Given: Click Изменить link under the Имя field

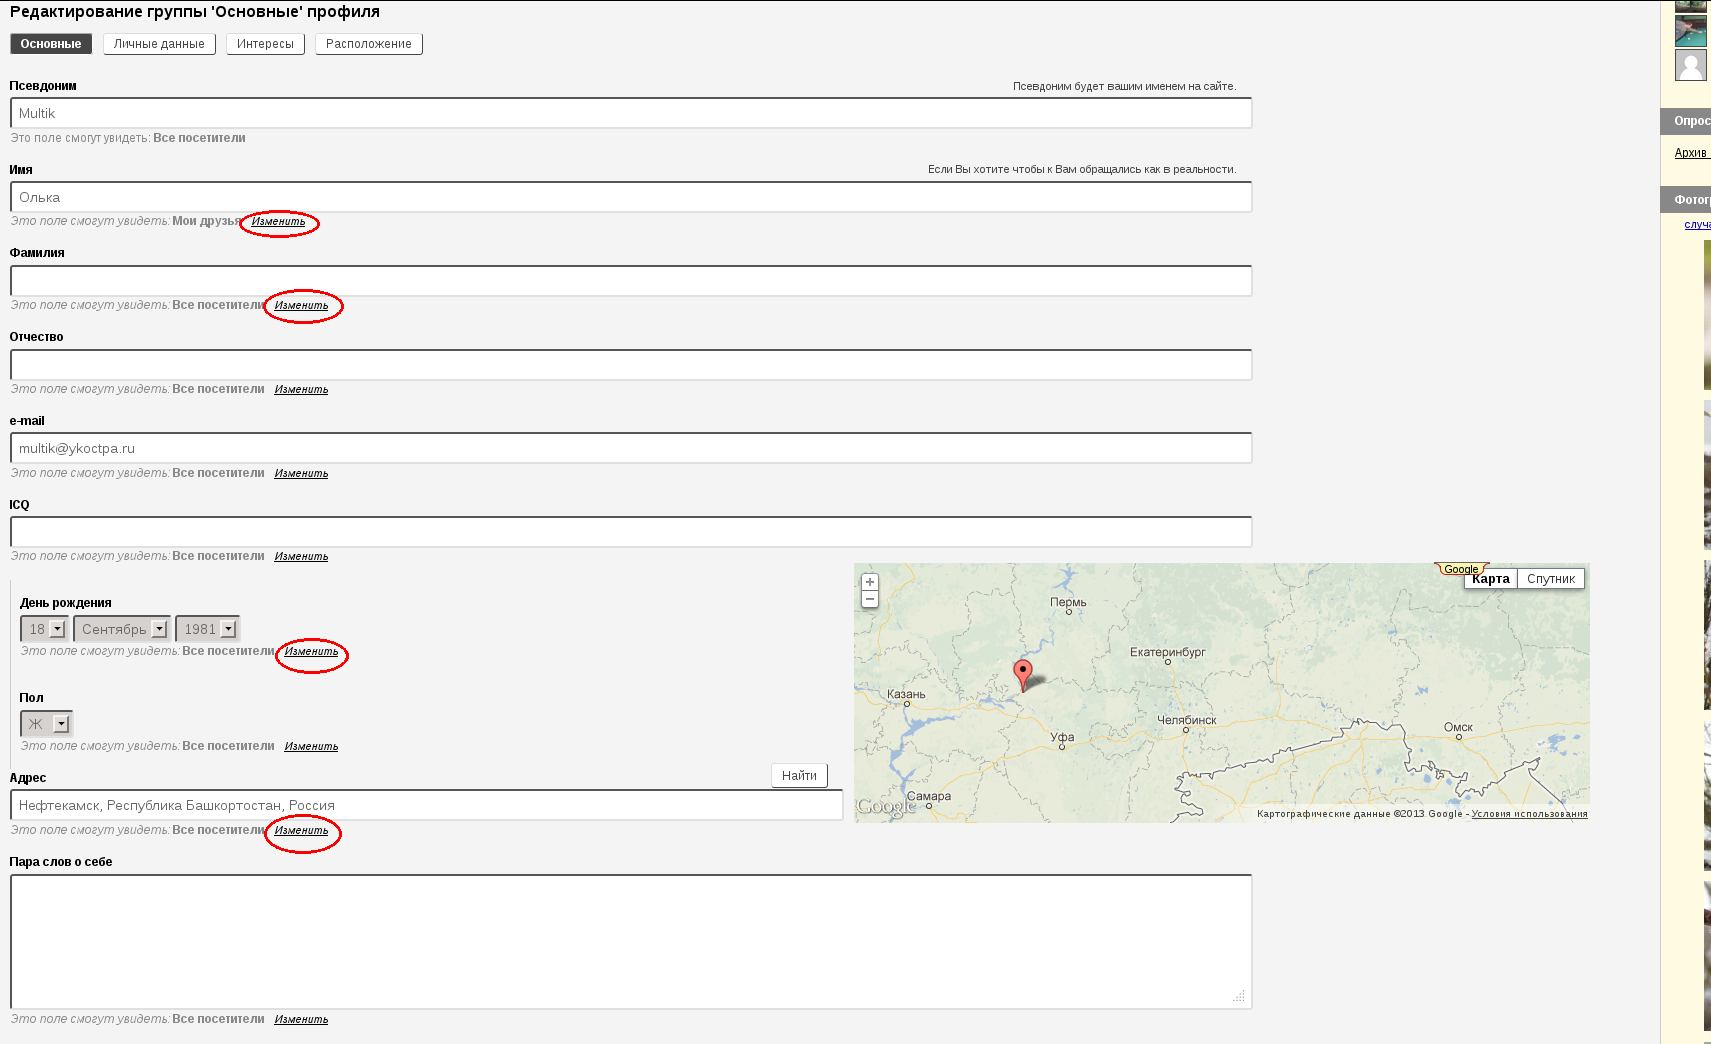Looking at the screenshot, I should (x=278, y=222).
